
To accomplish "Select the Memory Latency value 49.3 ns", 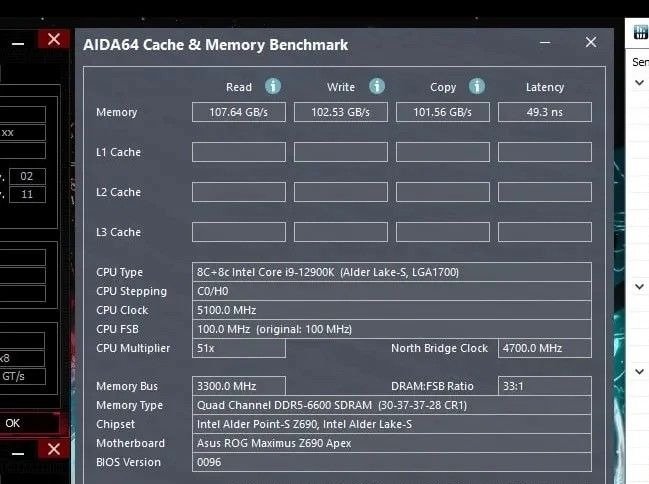I will point(545,112).
